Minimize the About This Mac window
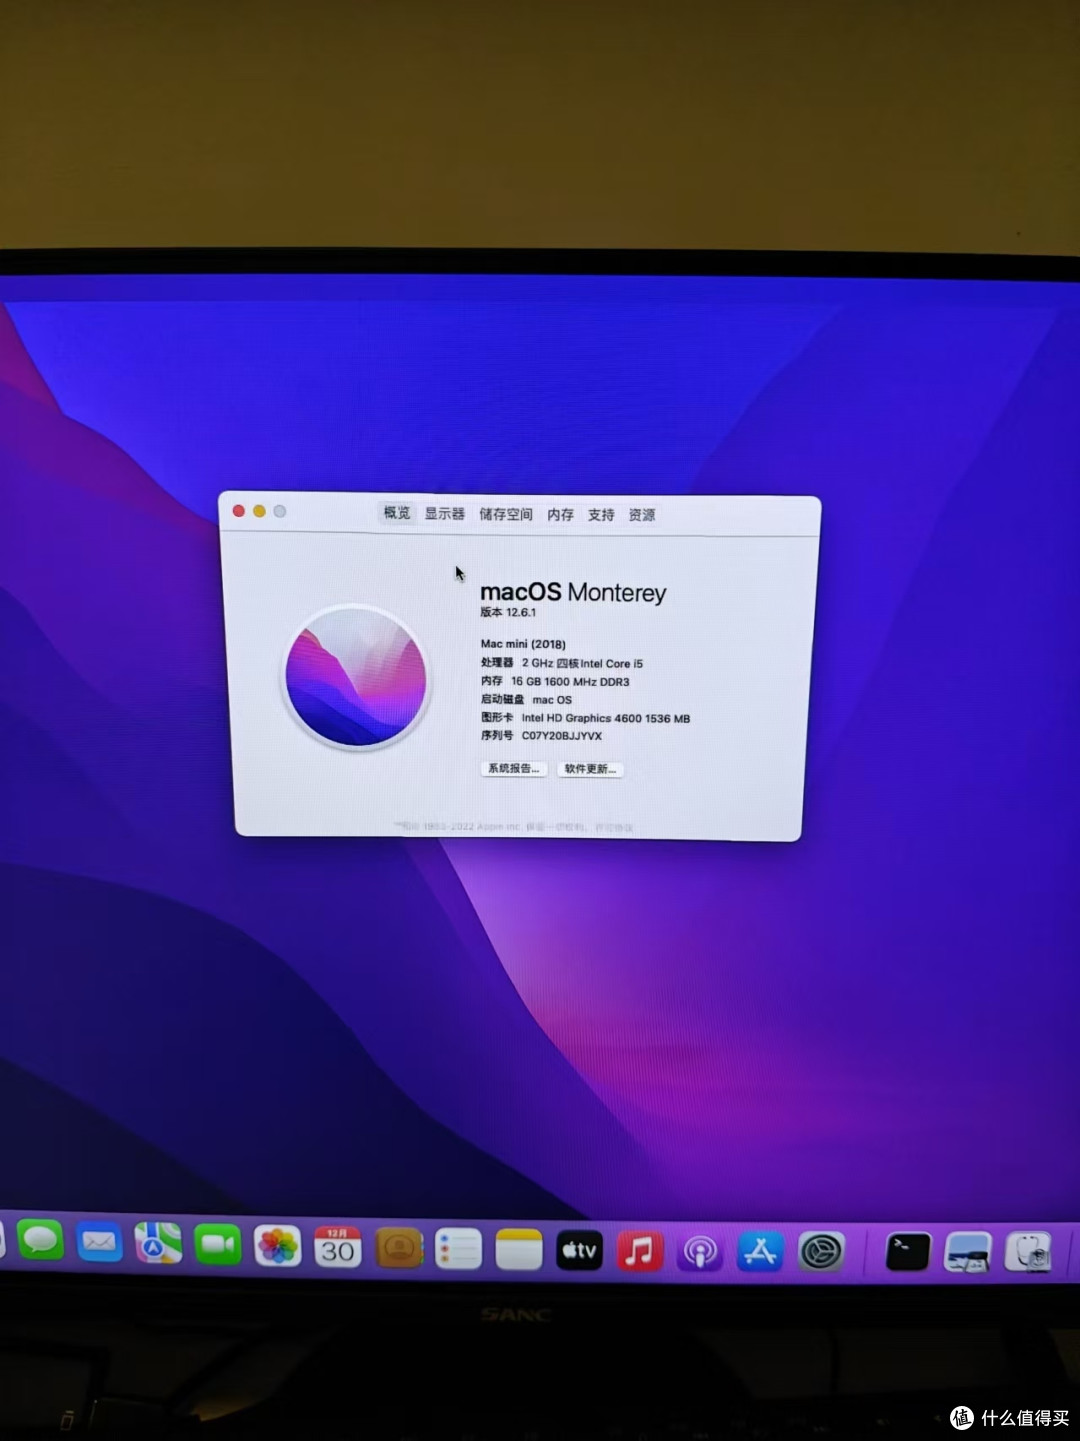This screenshot has height=1441, width=1080. tap(259, 511)
